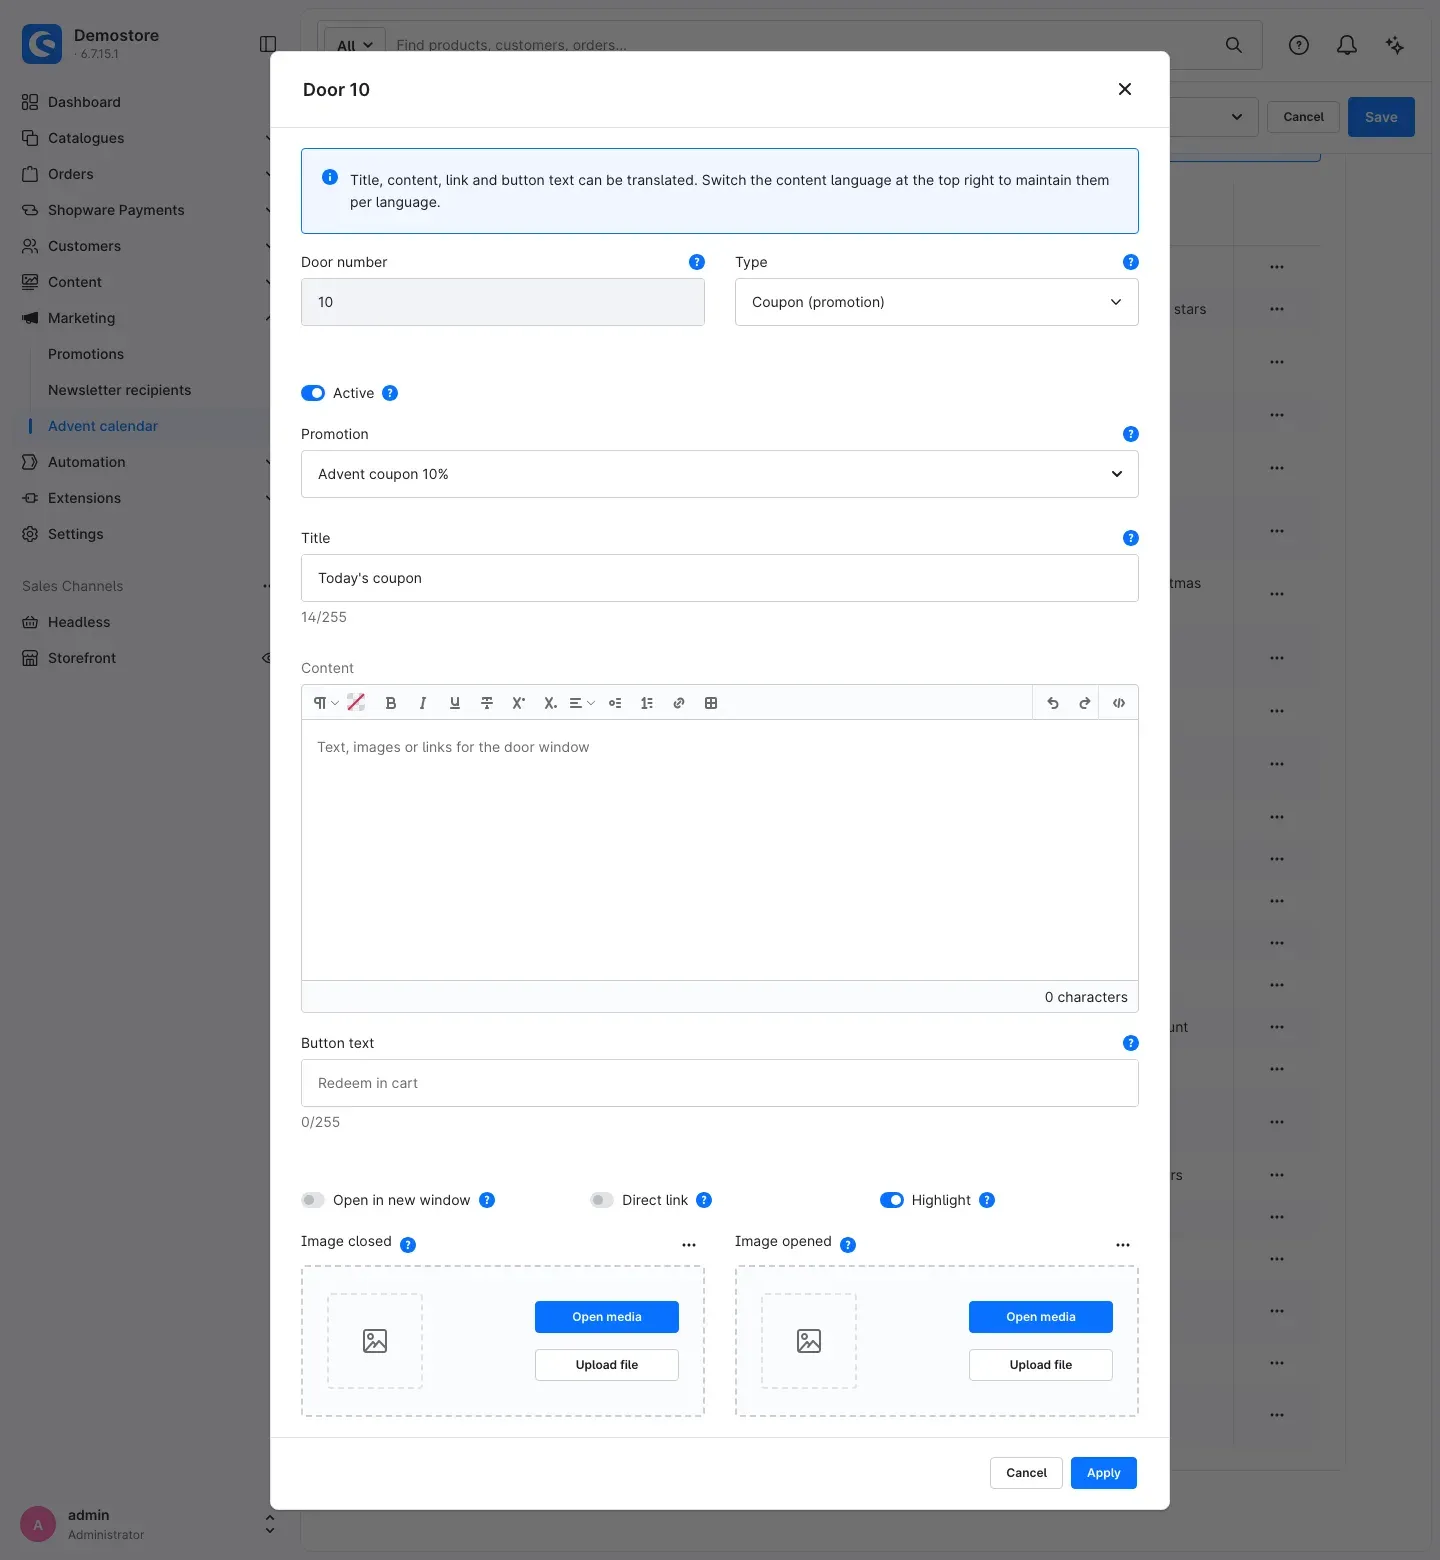Redo the last edit in the Content editor
The width and height of the screenshot is (1440, 1560).
coord(1085,703)
